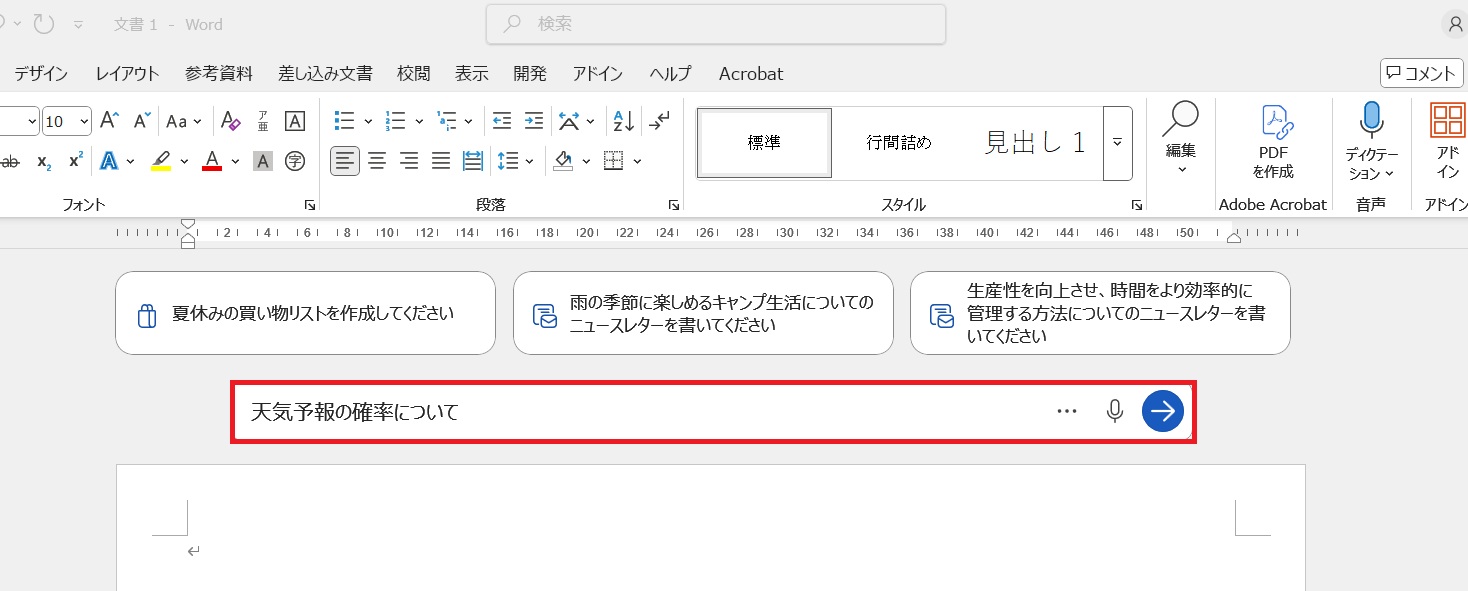The height and width of the screenshot is (591, 1468).
Task: Switch to the 校閲 ribbon tab
Action: click(x=413, y=74)
